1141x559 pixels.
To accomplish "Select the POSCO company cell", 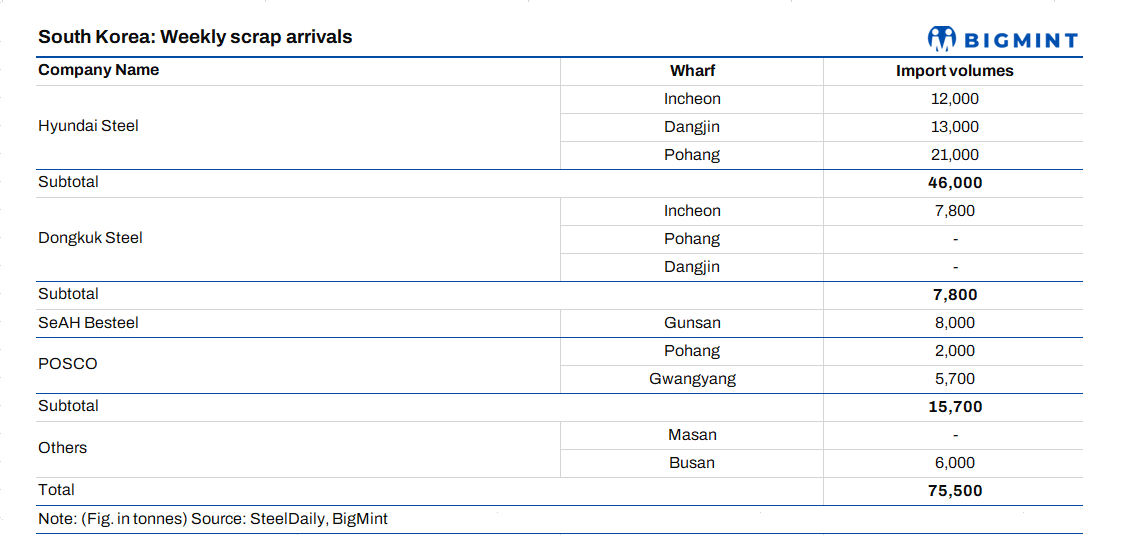I will point(68,364).
